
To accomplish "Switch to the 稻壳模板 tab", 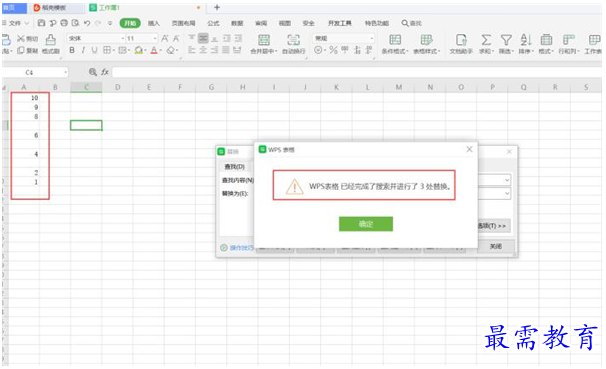I will 53,8.
